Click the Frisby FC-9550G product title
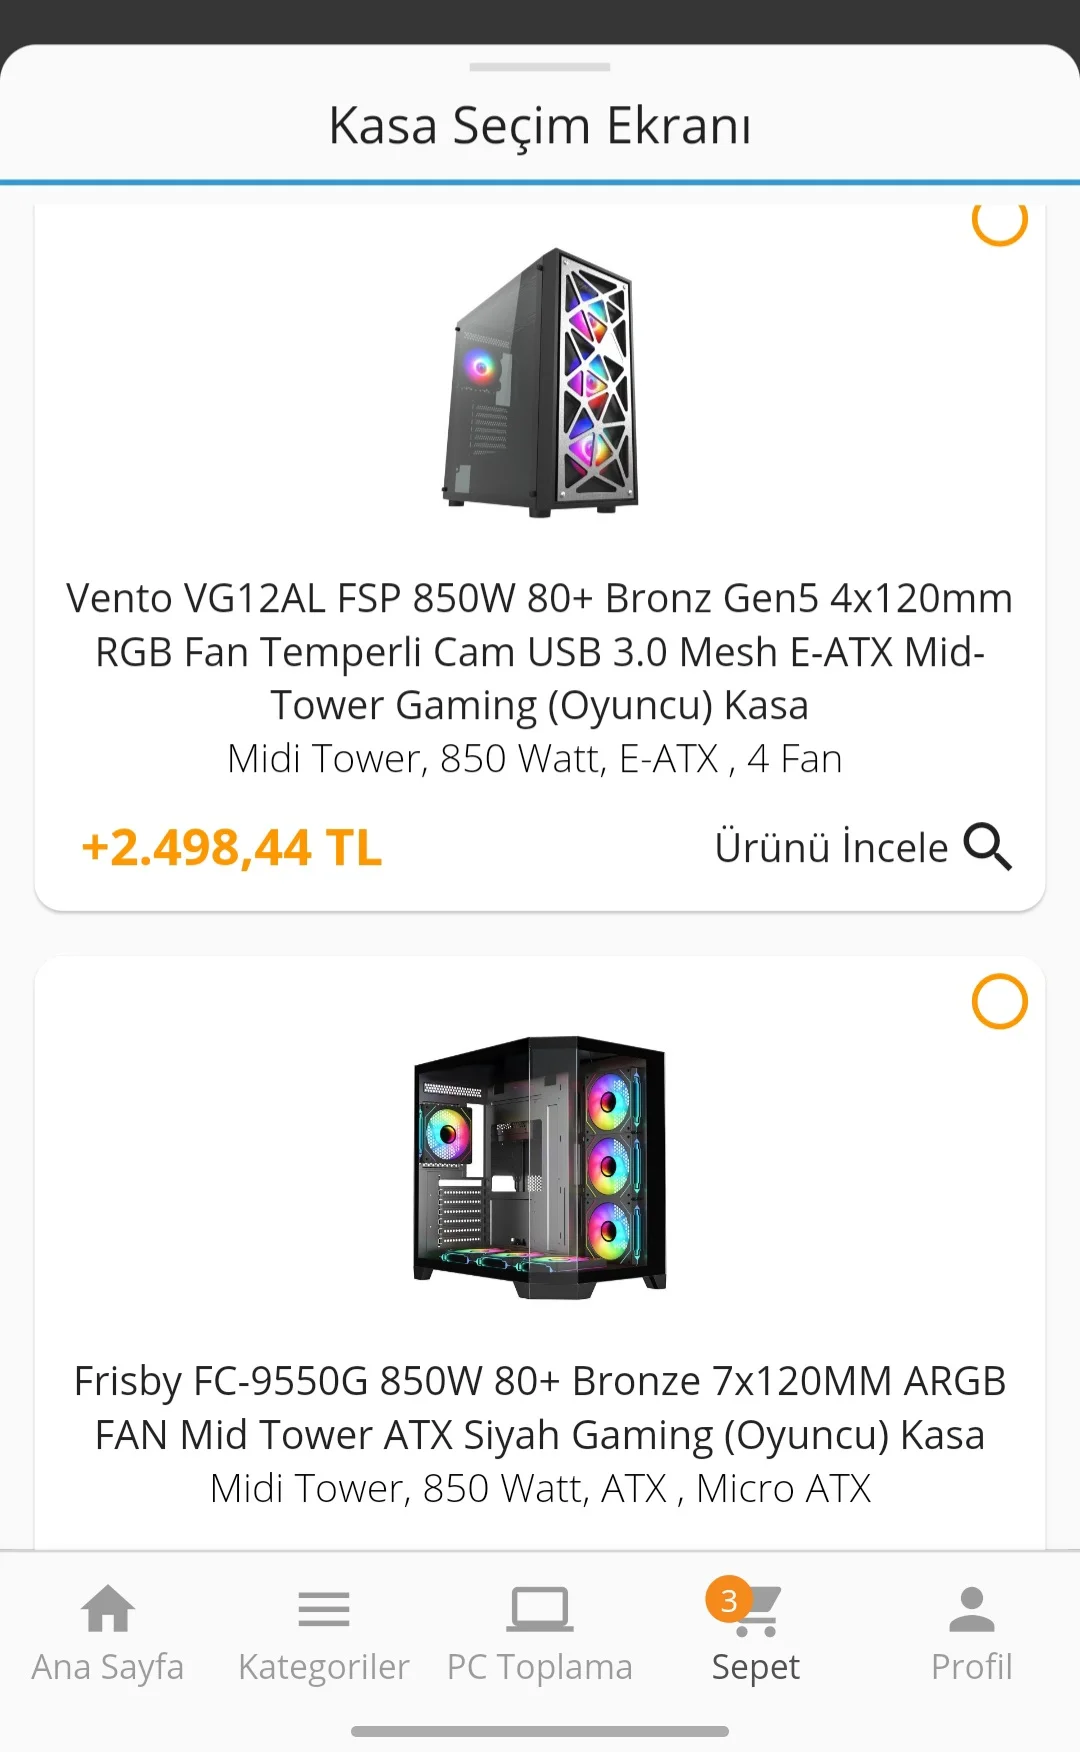The width and height of the screenshot is (1080, 1752). [x=540, y=1407]
